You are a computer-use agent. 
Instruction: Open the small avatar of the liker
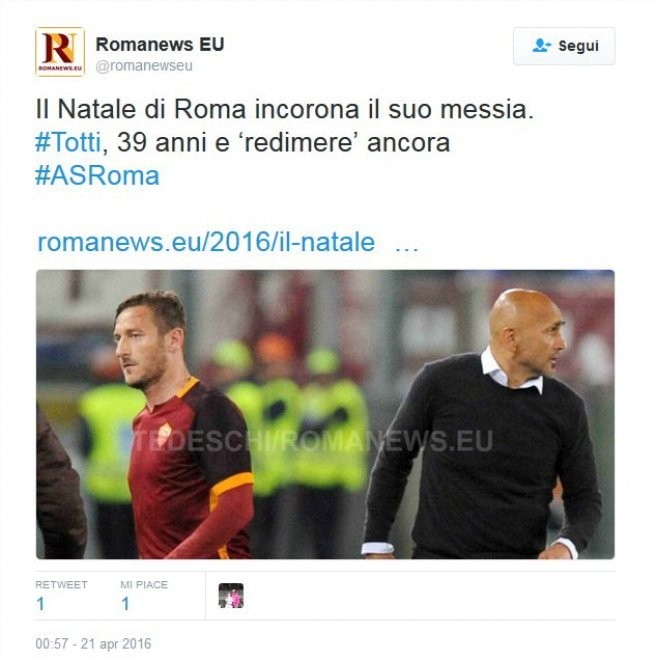231,596
